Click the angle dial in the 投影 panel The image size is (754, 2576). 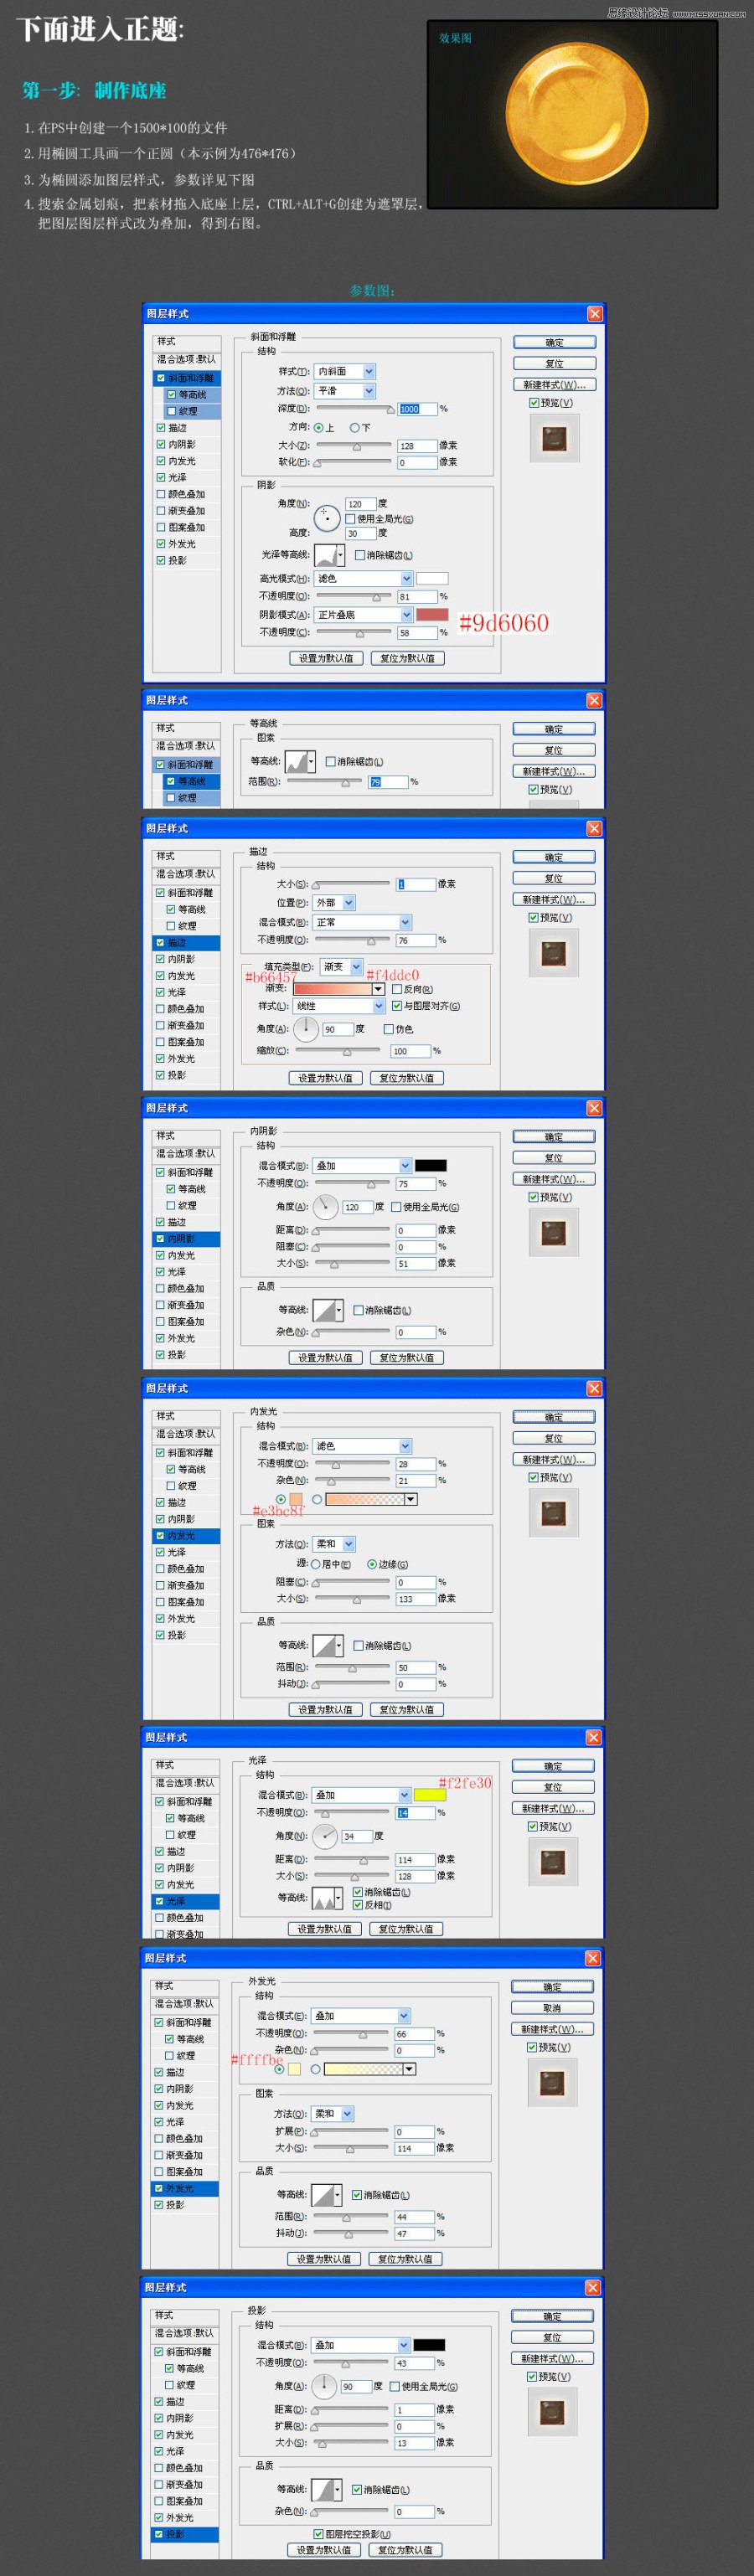pos(324,2385)
